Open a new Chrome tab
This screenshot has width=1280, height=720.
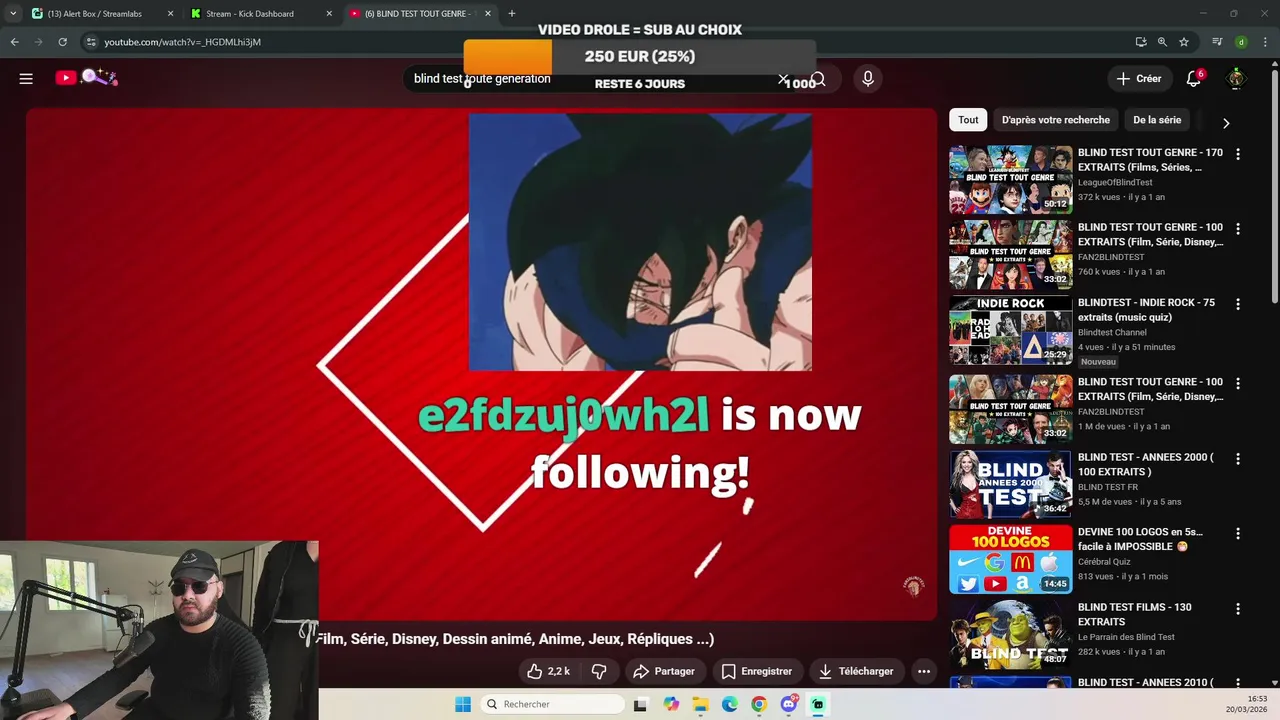512,13
